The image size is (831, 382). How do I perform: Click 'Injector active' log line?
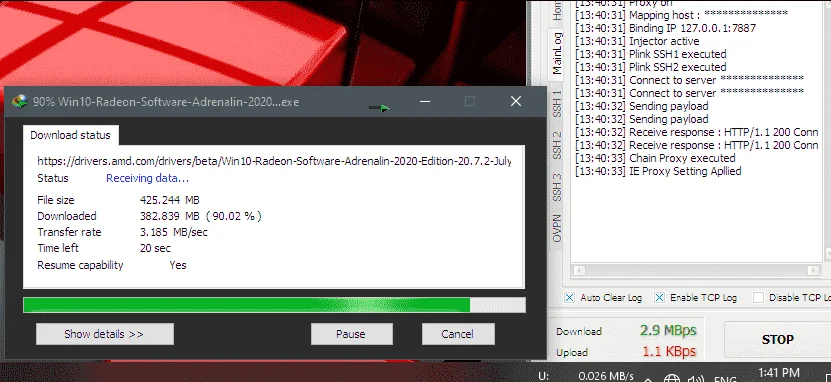pos(637,41)
